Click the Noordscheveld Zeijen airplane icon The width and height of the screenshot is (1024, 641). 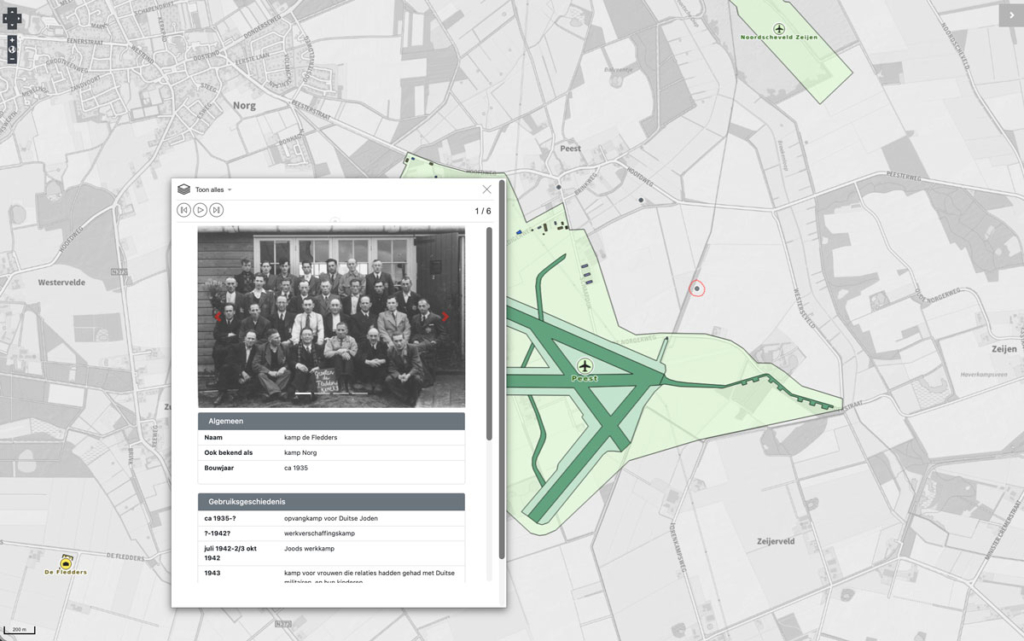click(x=779, y=28)
